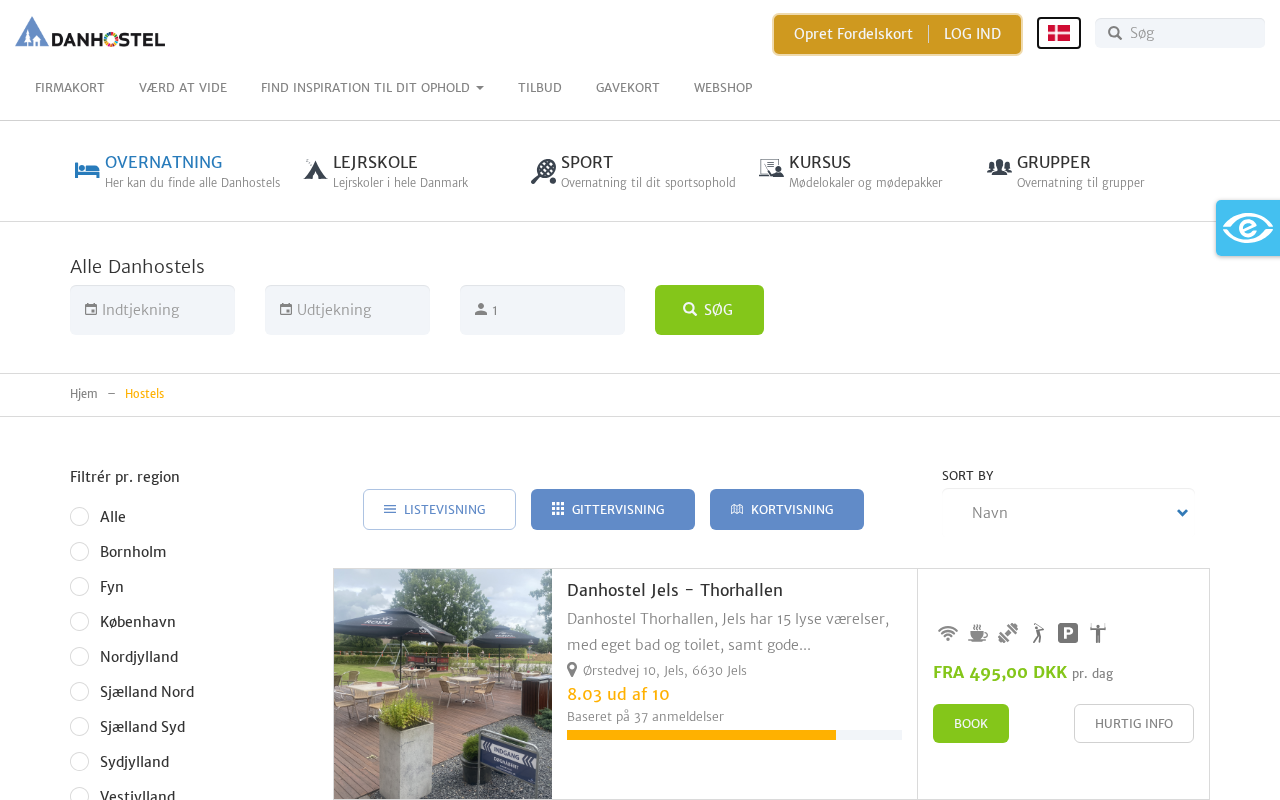The width and height of the screenshot is (1280, 800).
Task: Open the Danhostel Jels - Thorhallen title link
Action: pyautogui.click(x=675, y=590)
